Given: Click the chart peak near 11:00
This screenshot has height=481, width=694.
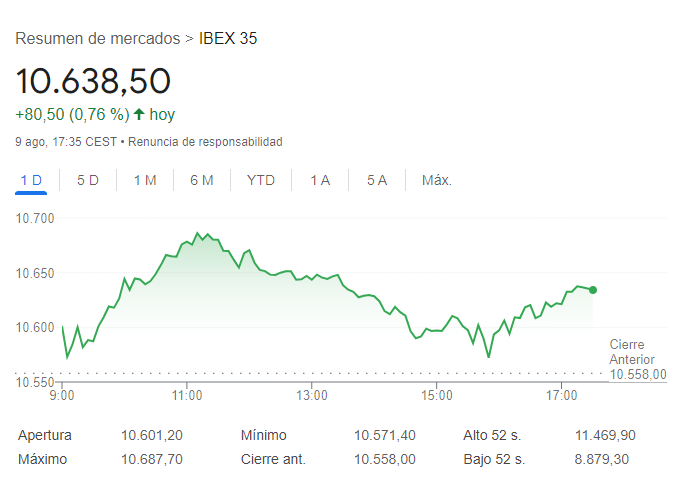Looking at the screenshot, I should point(197,233).
